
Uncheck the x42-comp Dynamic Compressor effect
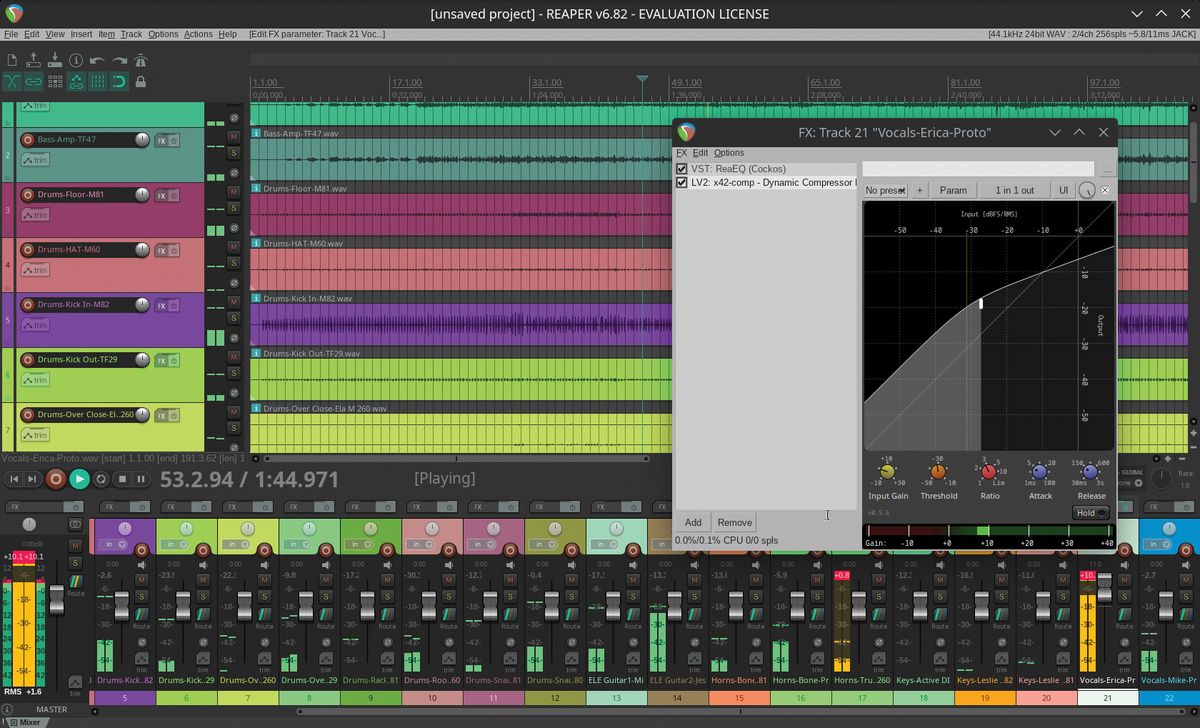(x=683, y=183)
